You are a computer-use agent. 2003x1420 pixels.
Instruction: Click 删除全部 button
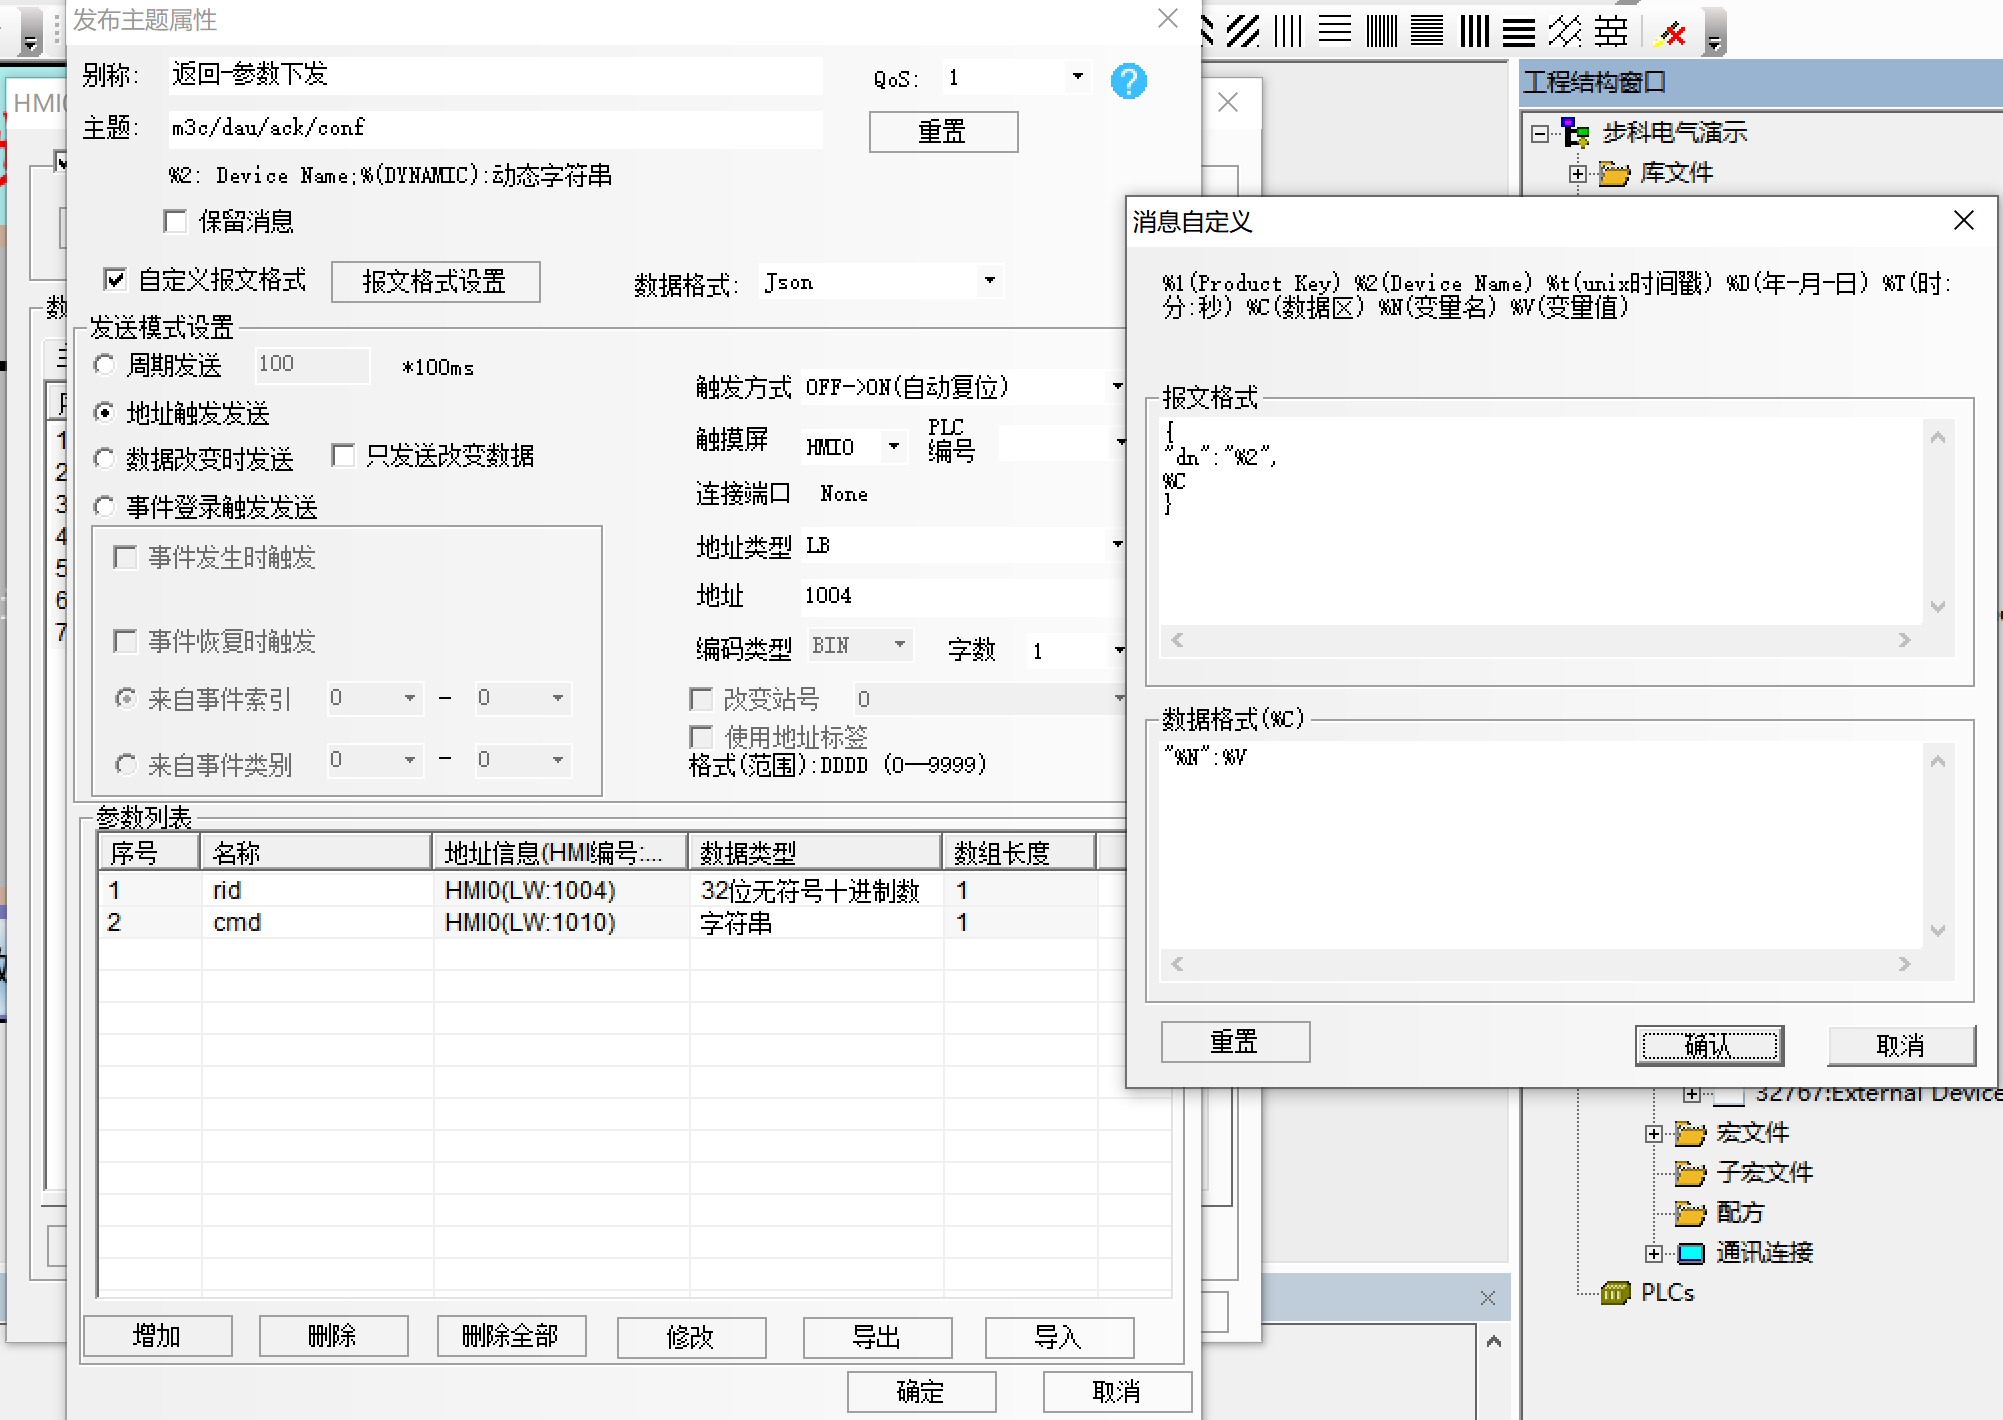511,1336
